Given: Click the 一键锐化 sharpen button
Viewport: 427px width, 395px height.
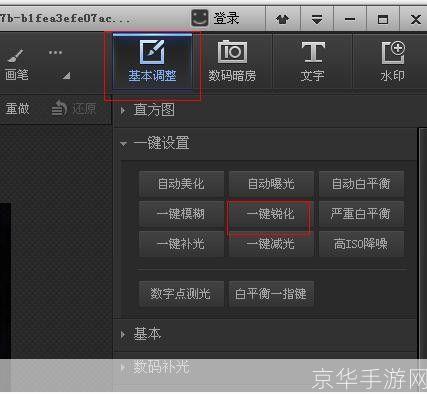Looking at the screenshot, I should coord(271,214).
